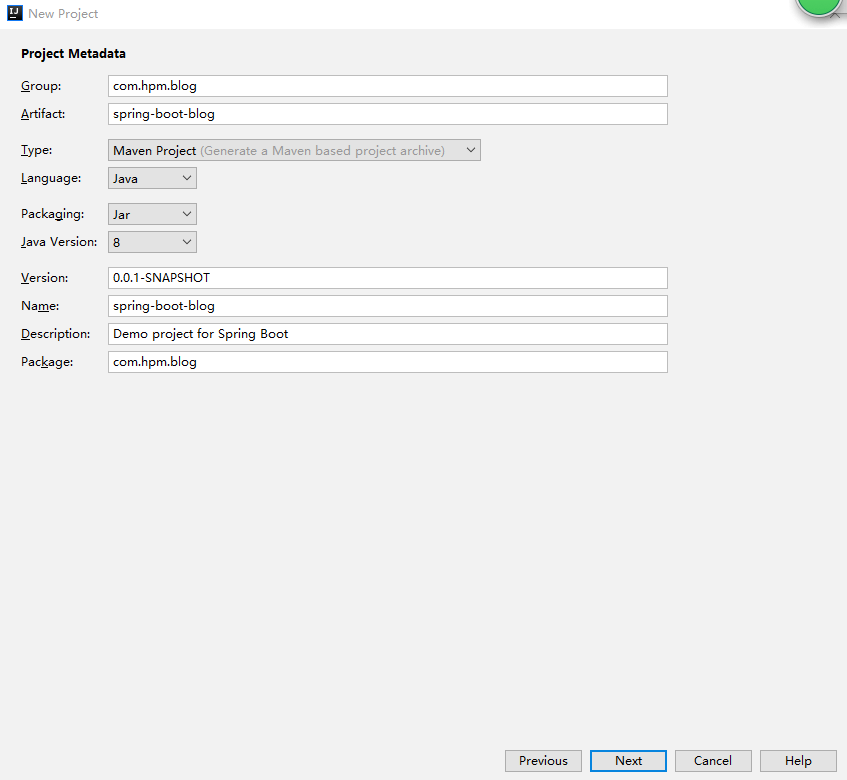Select the Description field text
Image resolution: width=847 pixels, height=780 pixels.
[x=387, y=334]
